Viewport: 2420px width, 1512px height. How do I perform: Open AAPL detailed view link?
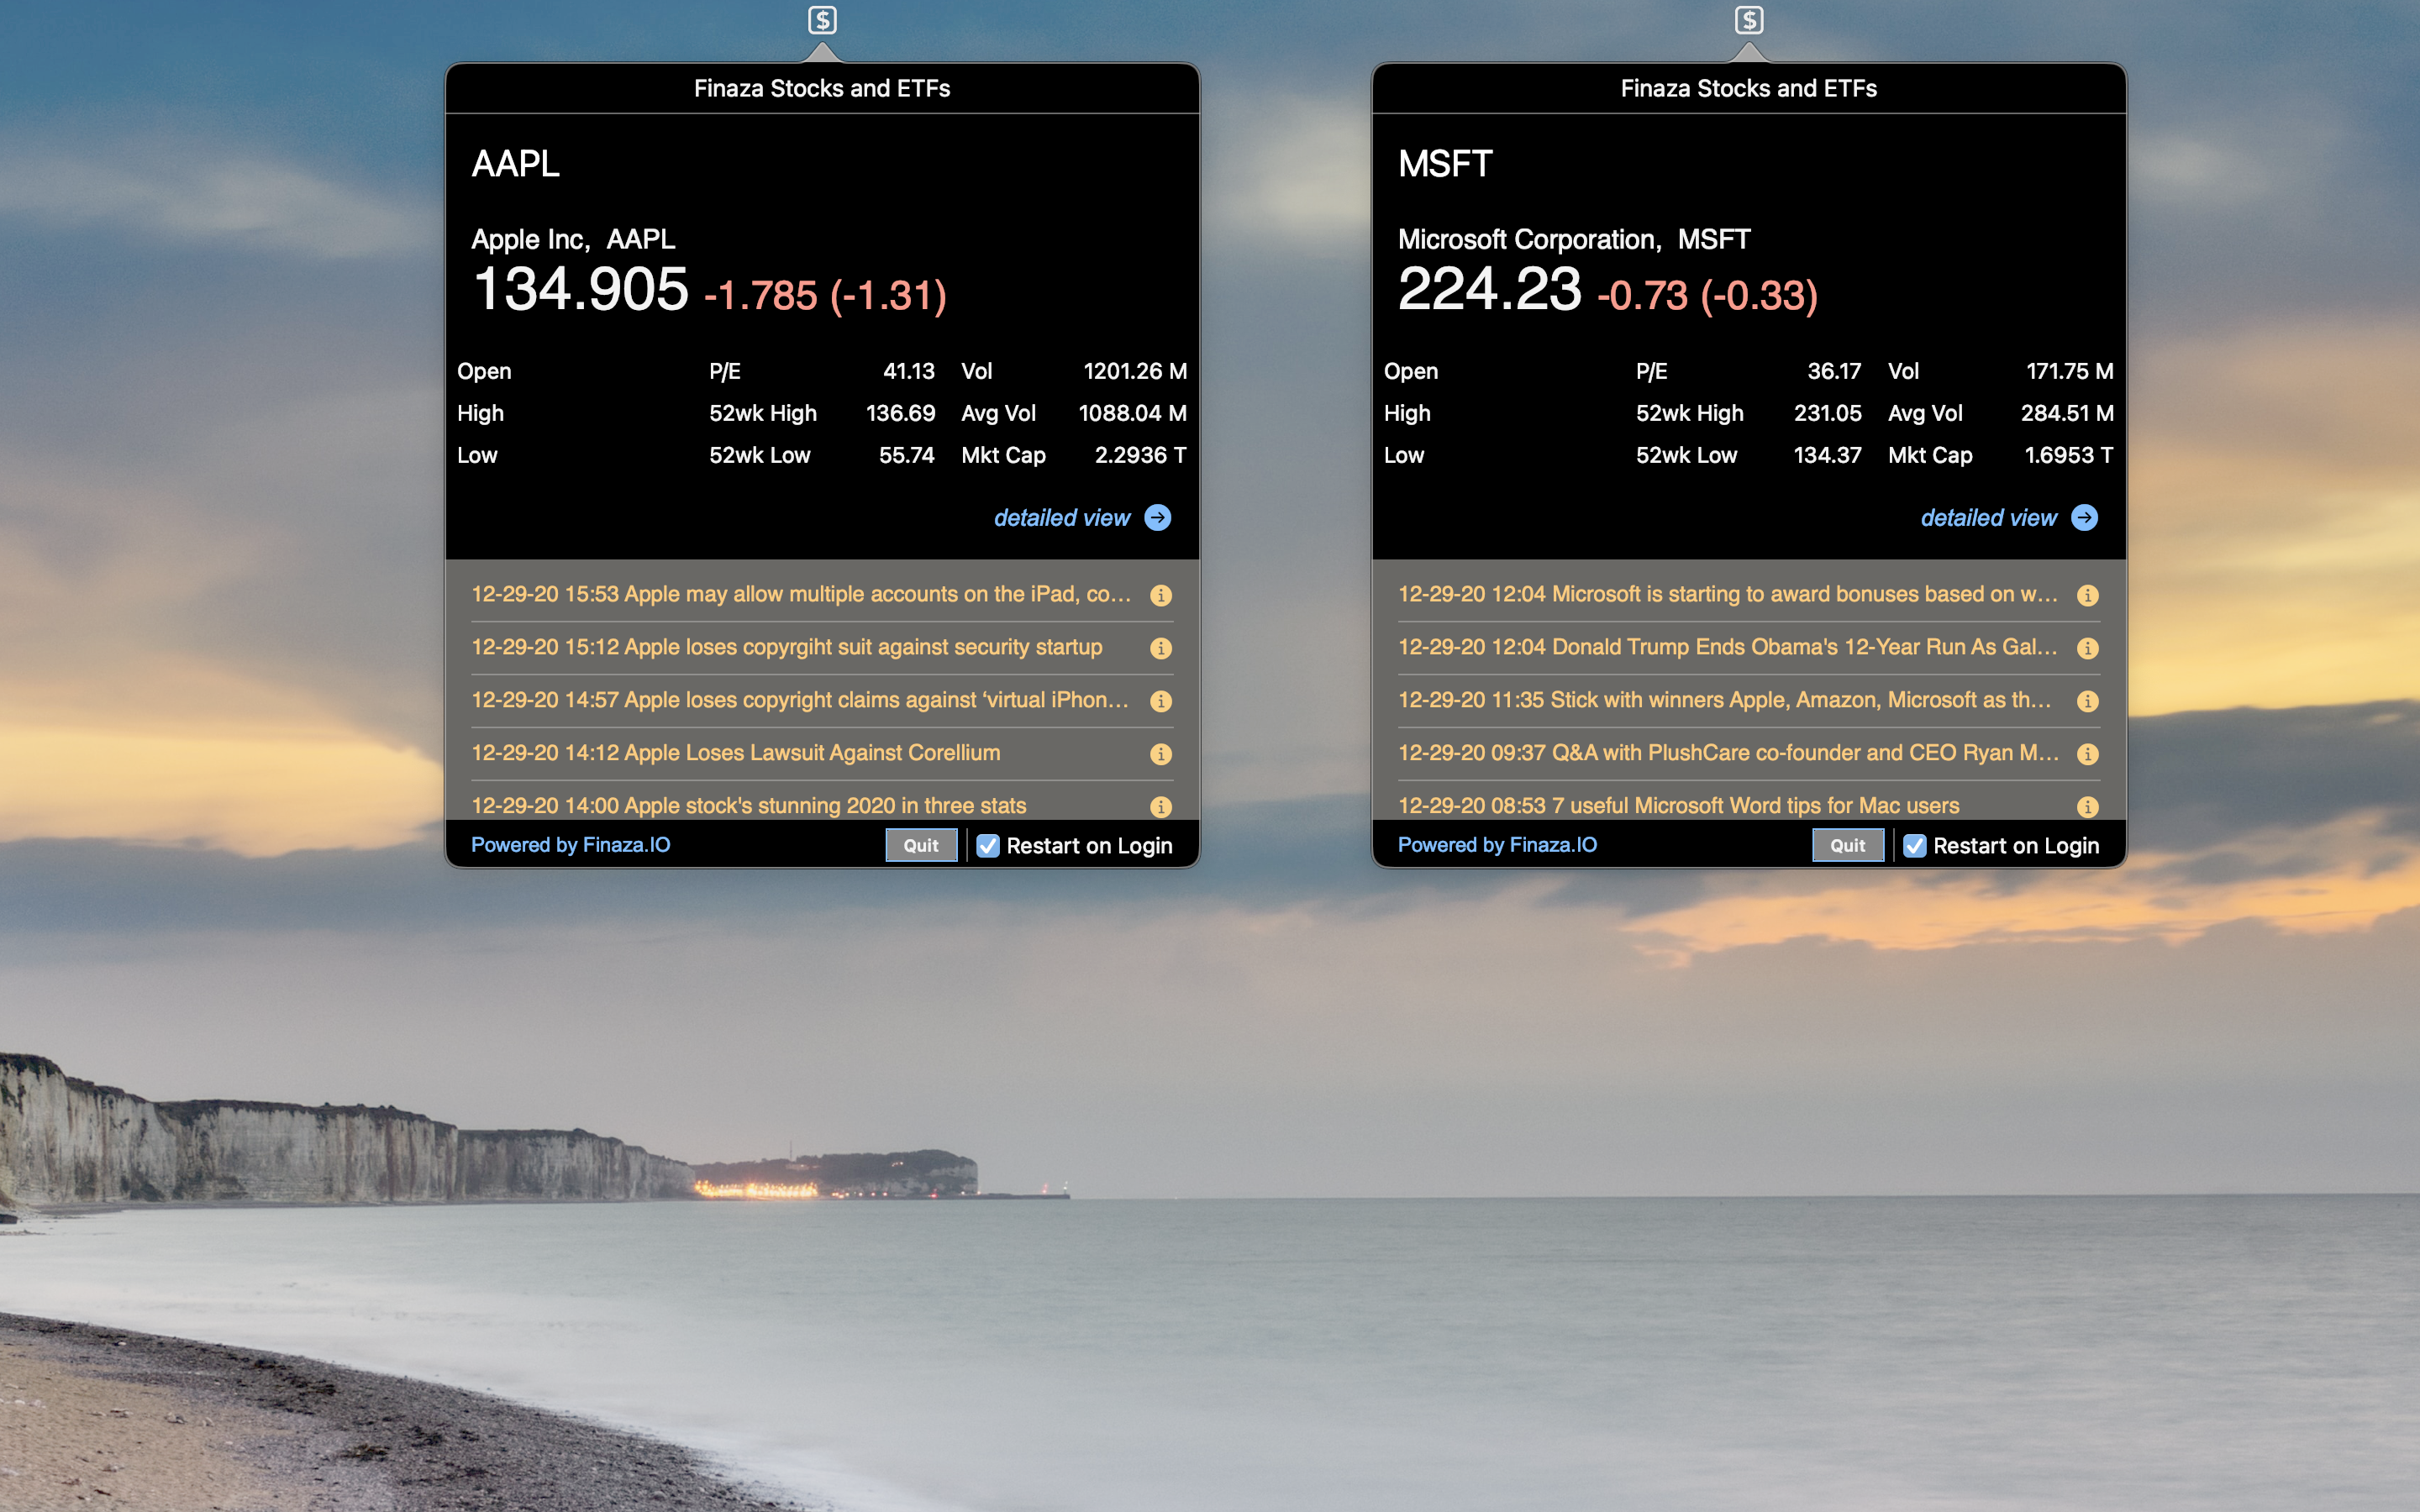[x=1061, y=518]
